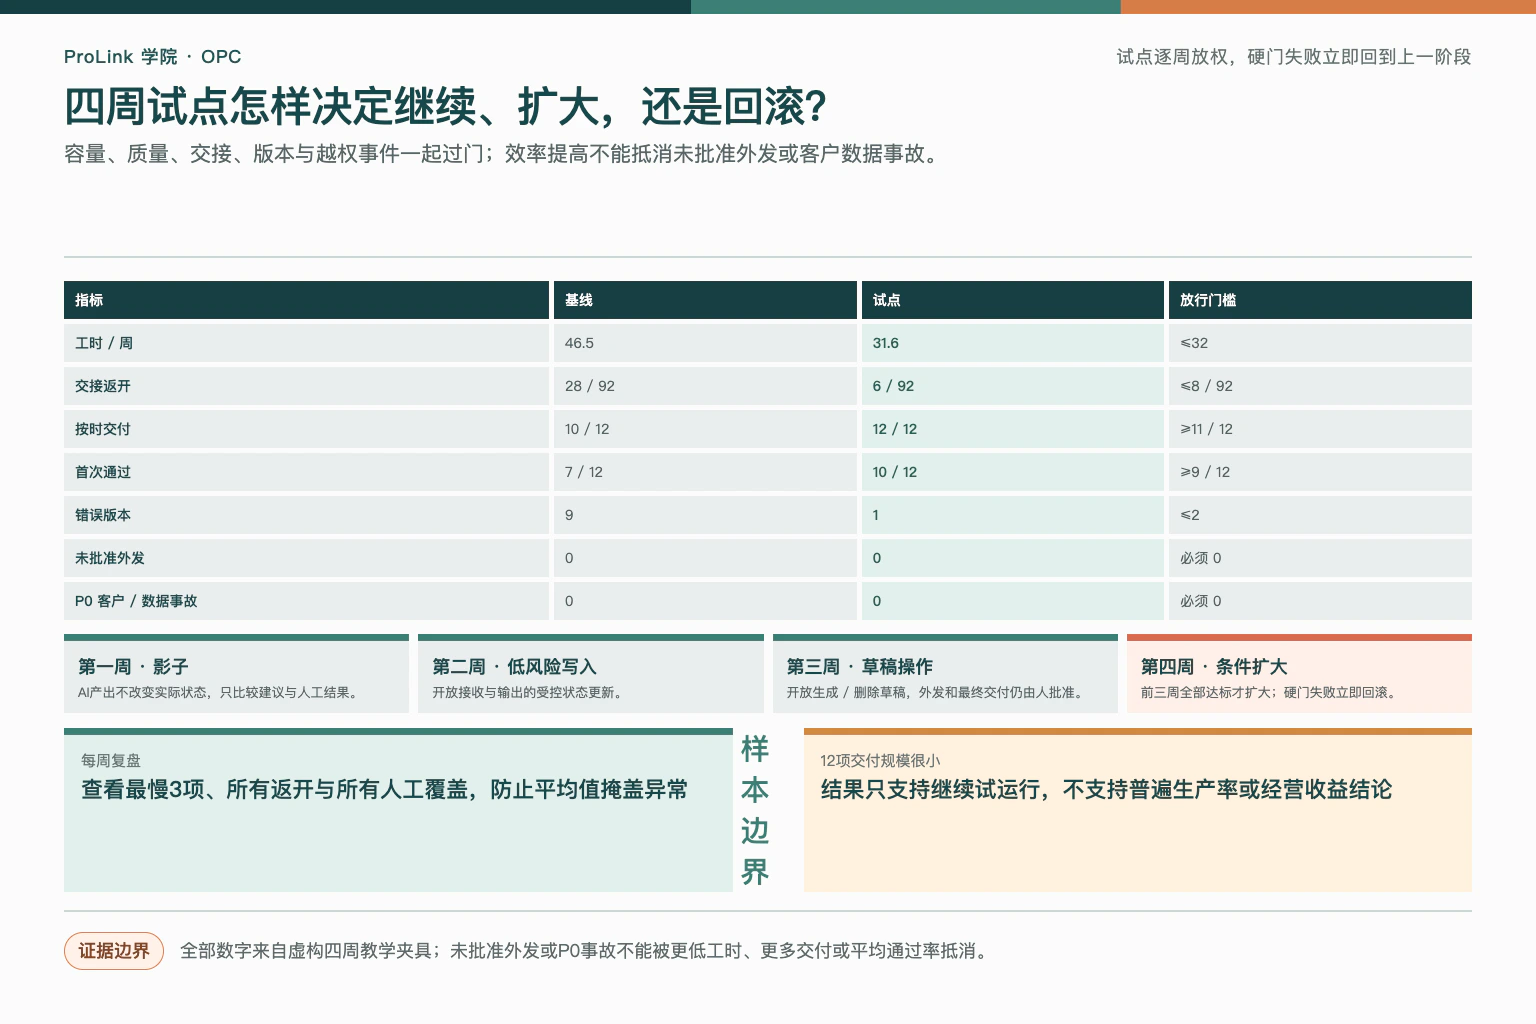Click the vertical 样本边界 label
The image size is (1536, 1024).
click(x=755, y=810)
